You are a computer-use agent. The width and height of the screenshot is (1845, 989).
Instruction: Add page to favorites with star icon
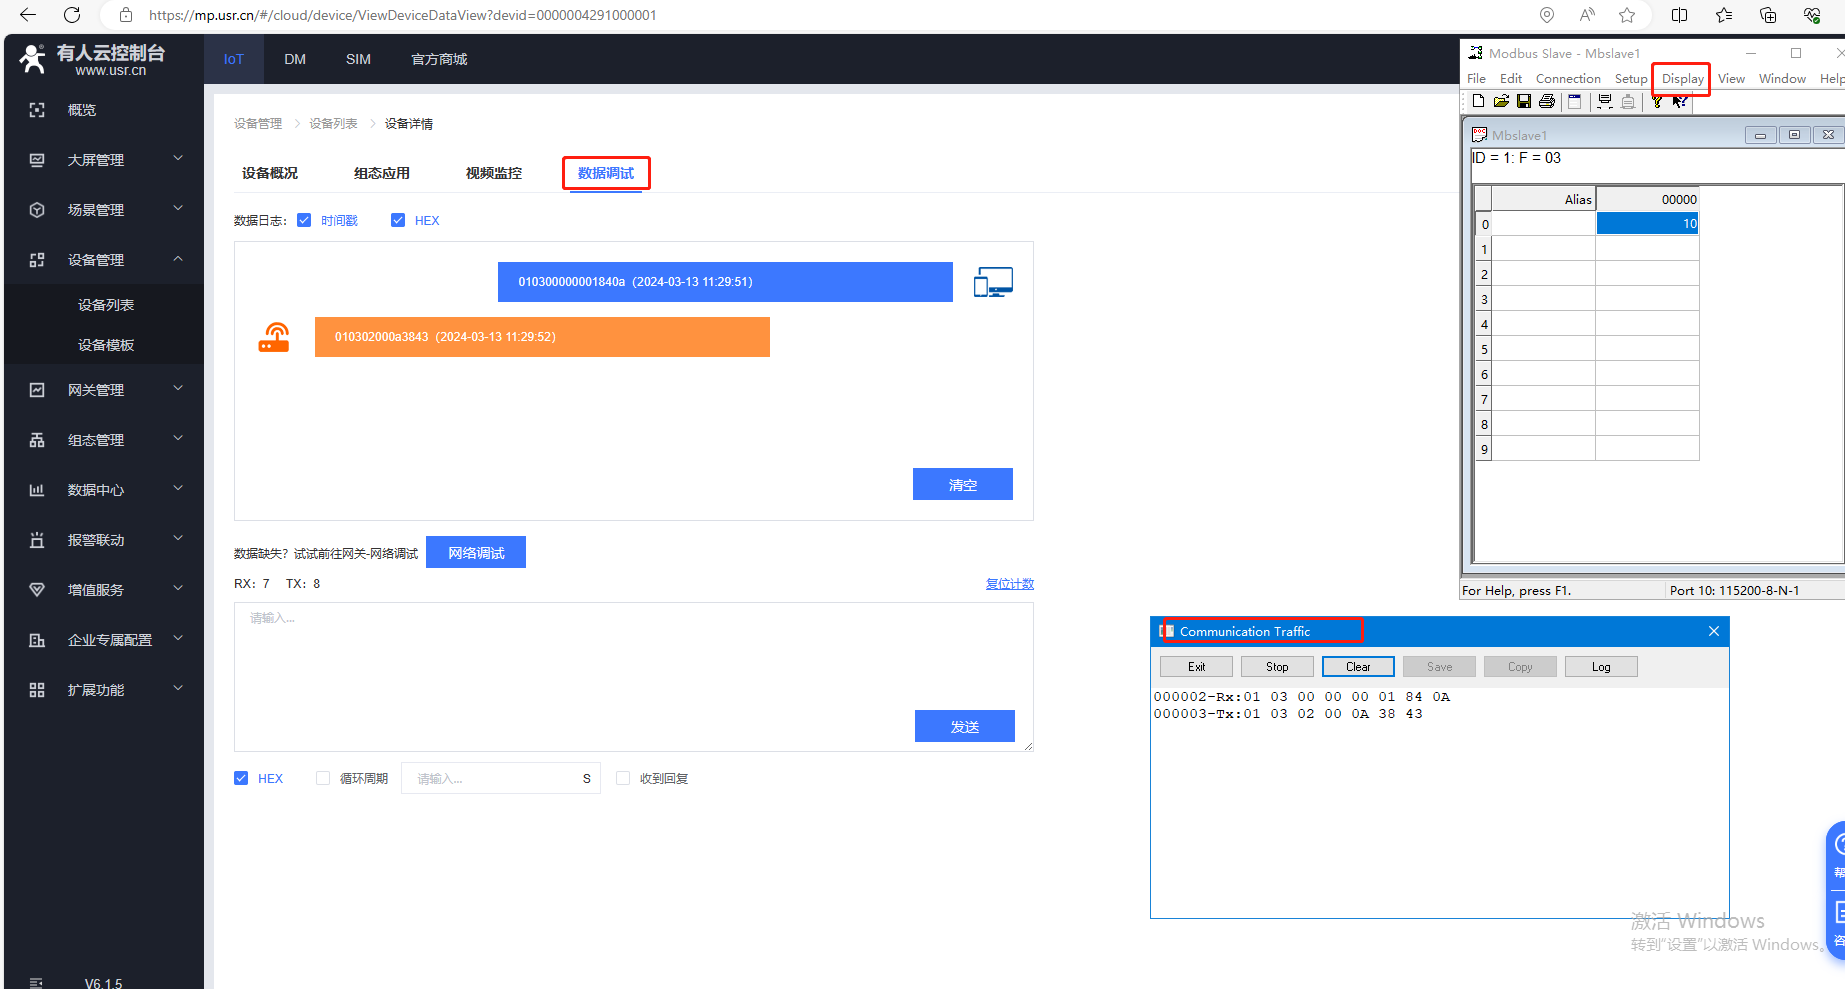[1627, 15]
